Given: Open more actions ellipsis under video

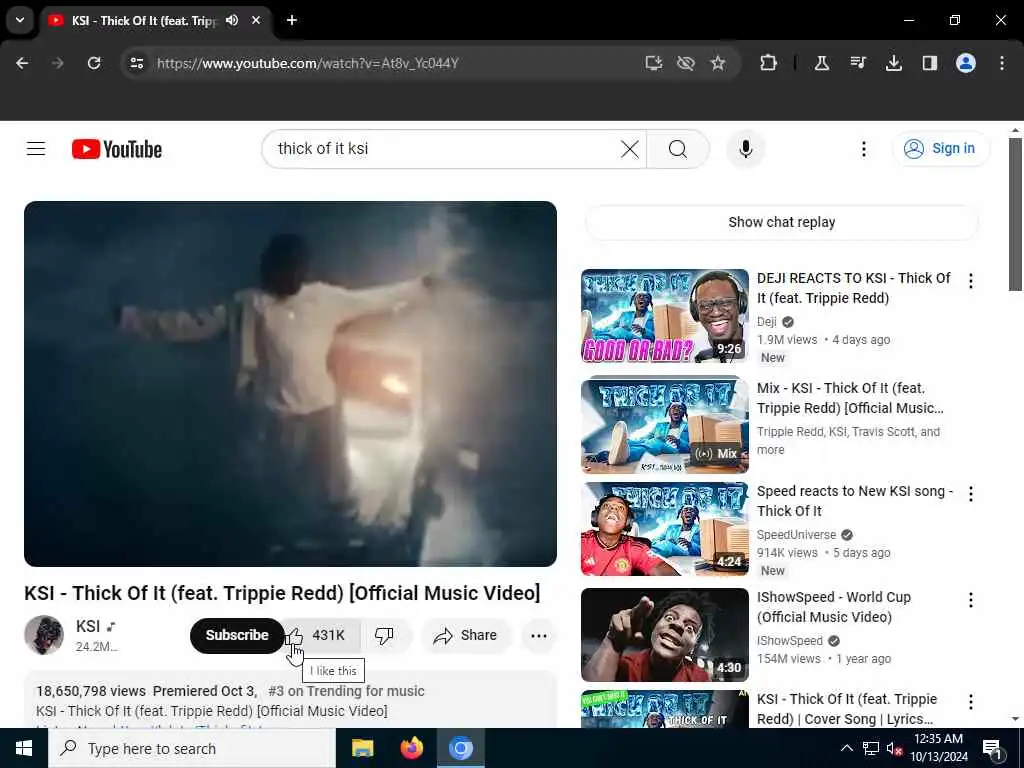Looking at the screenshot, I should pos(539,635).
